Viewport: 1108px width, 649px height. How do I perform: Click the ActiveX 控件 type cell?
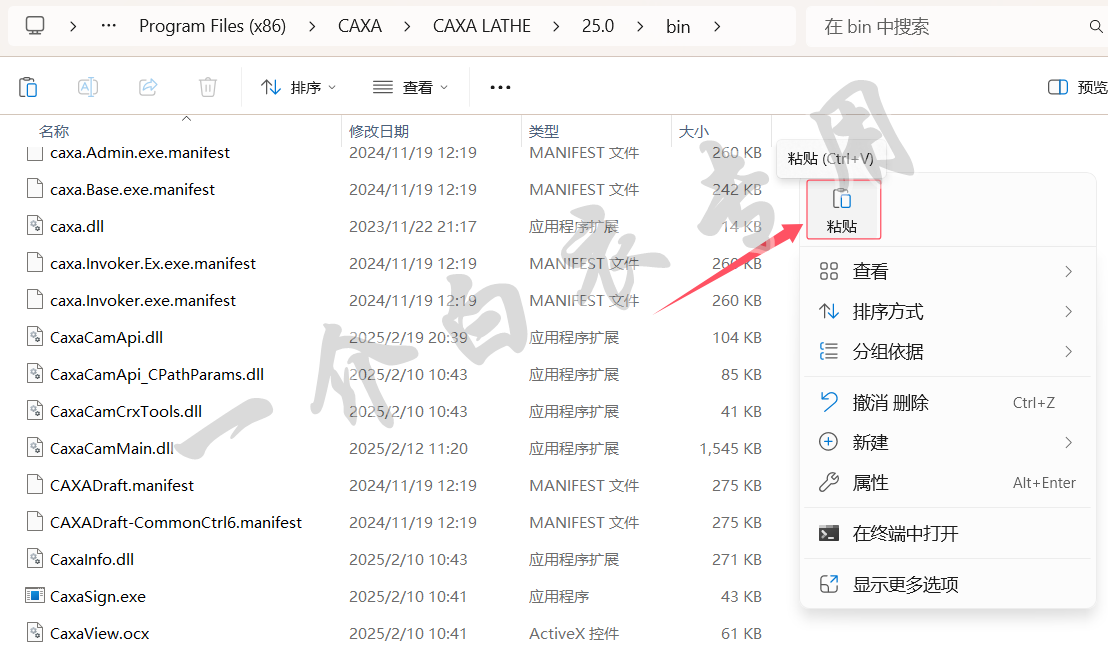point(574,633)
